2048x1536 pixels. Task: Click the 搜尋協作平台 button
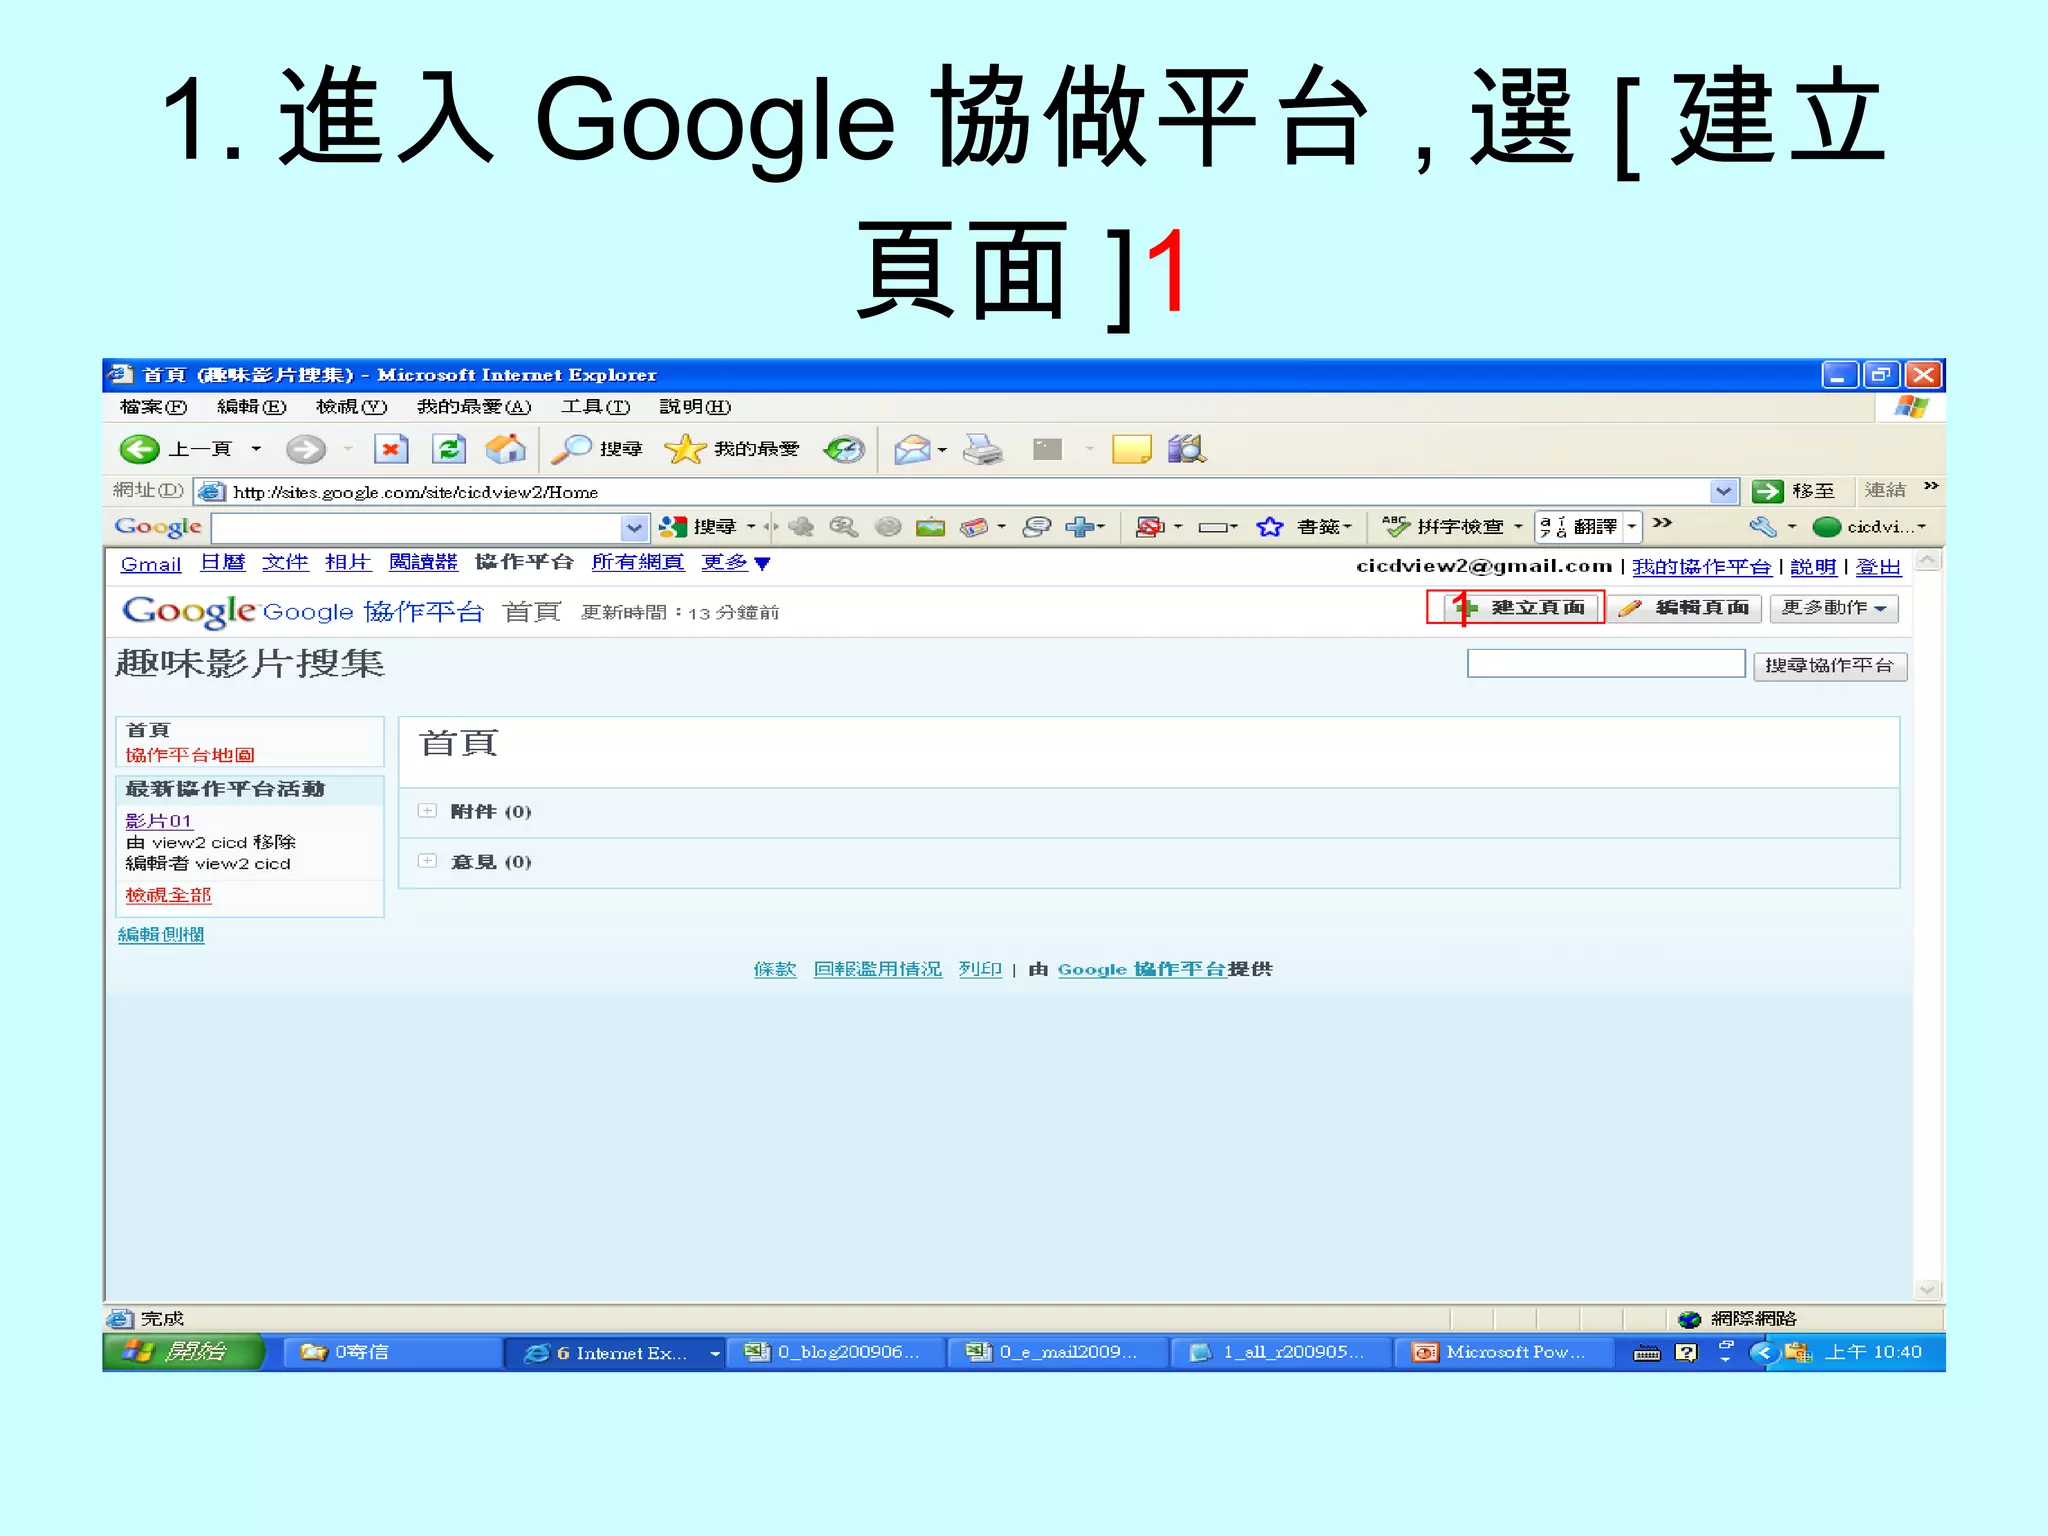click(x=1830, y=666)
